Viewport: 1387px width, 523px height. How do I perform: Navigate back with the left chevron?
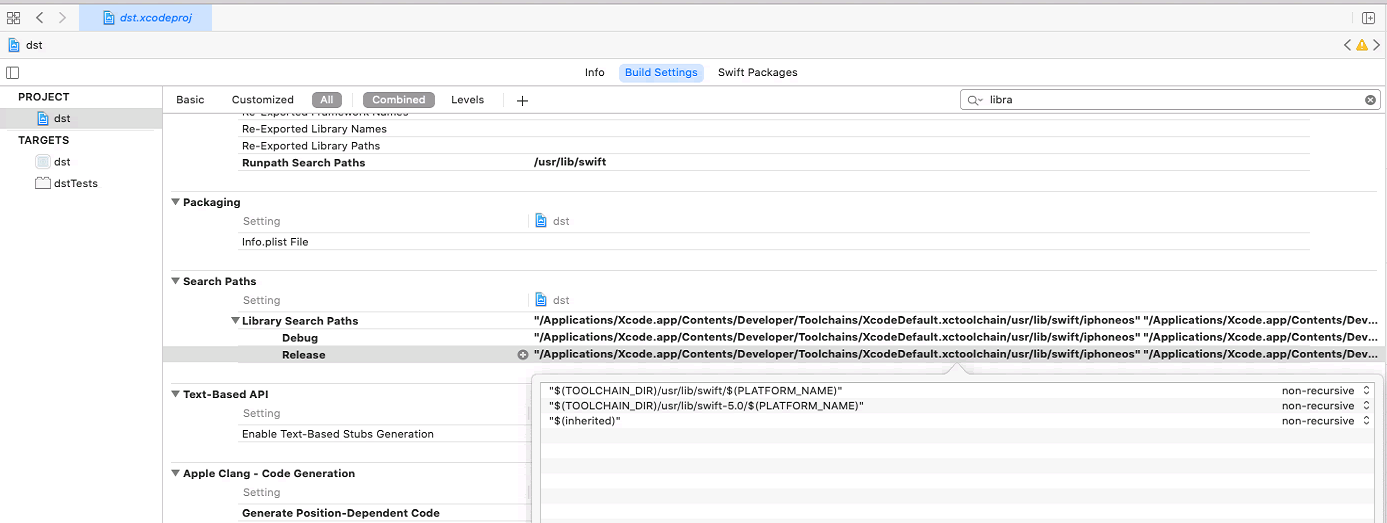pyautogui.click(x=40, y=18)
